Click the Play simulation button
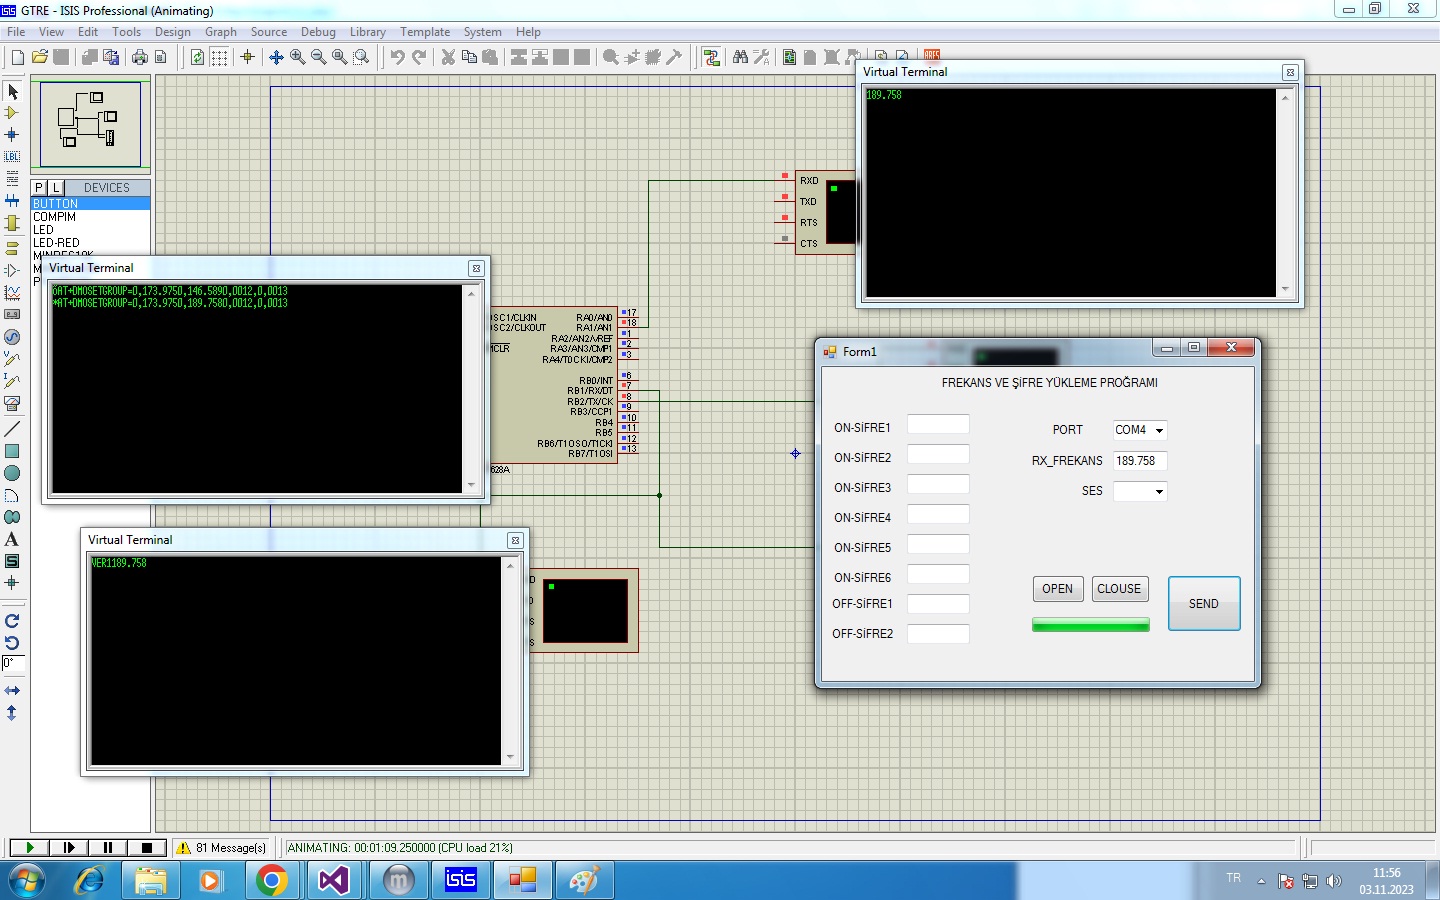The height and width of the screenshot is (900, 1440). 30,847
